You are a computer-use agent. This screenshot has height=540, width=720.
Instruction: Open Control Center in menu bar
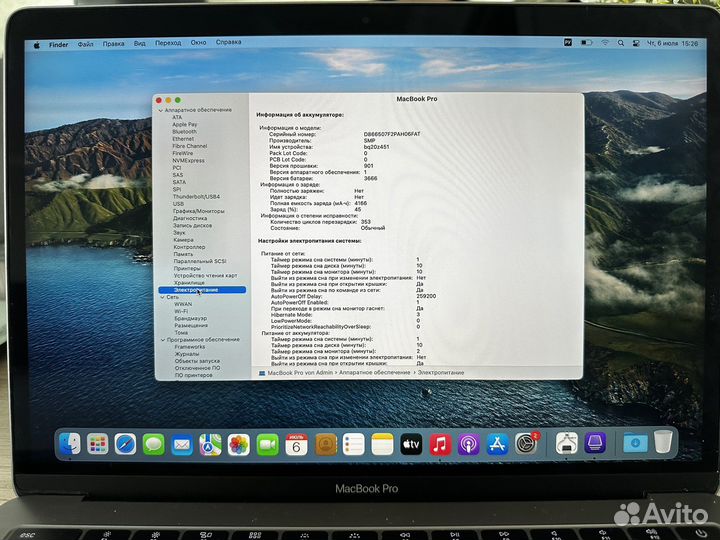click(636, 43)
